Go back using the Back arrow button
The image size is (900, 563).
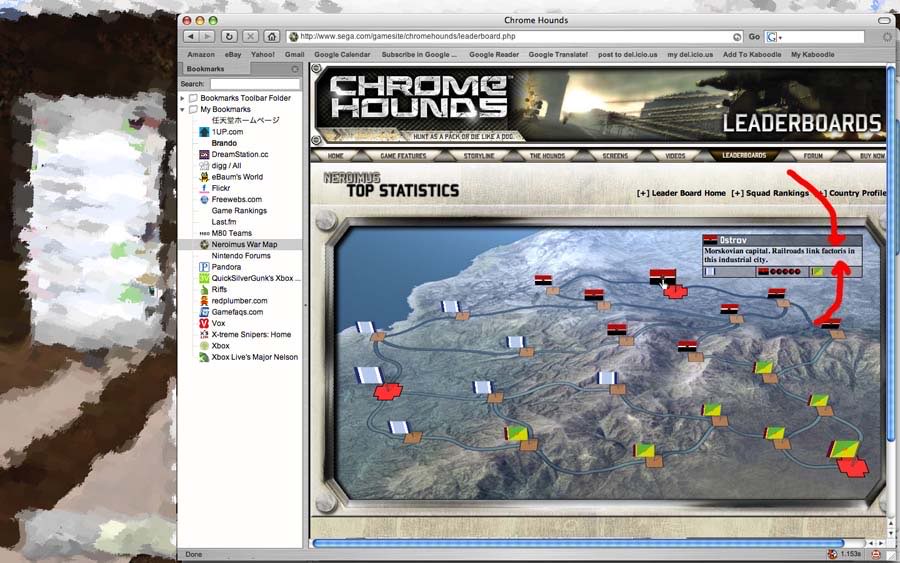[x=191, y=36]
